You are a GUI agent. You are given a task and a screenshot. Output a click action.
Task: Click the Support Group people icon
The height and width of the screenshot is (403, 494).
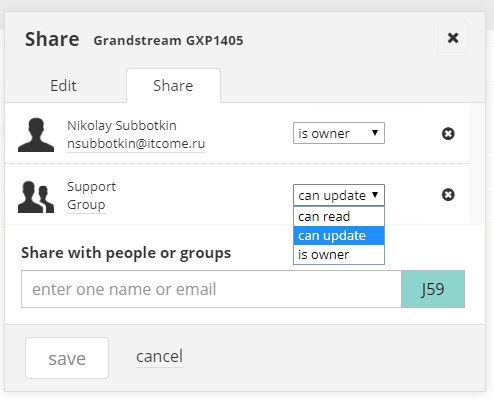(x=36, y=197)
